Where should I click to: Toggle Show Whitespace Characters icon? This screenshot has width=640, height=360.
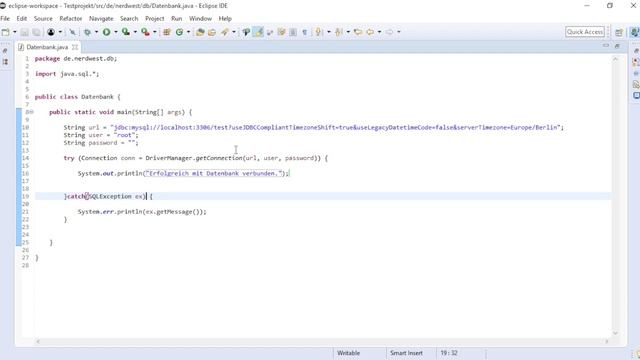[x=304, y=32]
